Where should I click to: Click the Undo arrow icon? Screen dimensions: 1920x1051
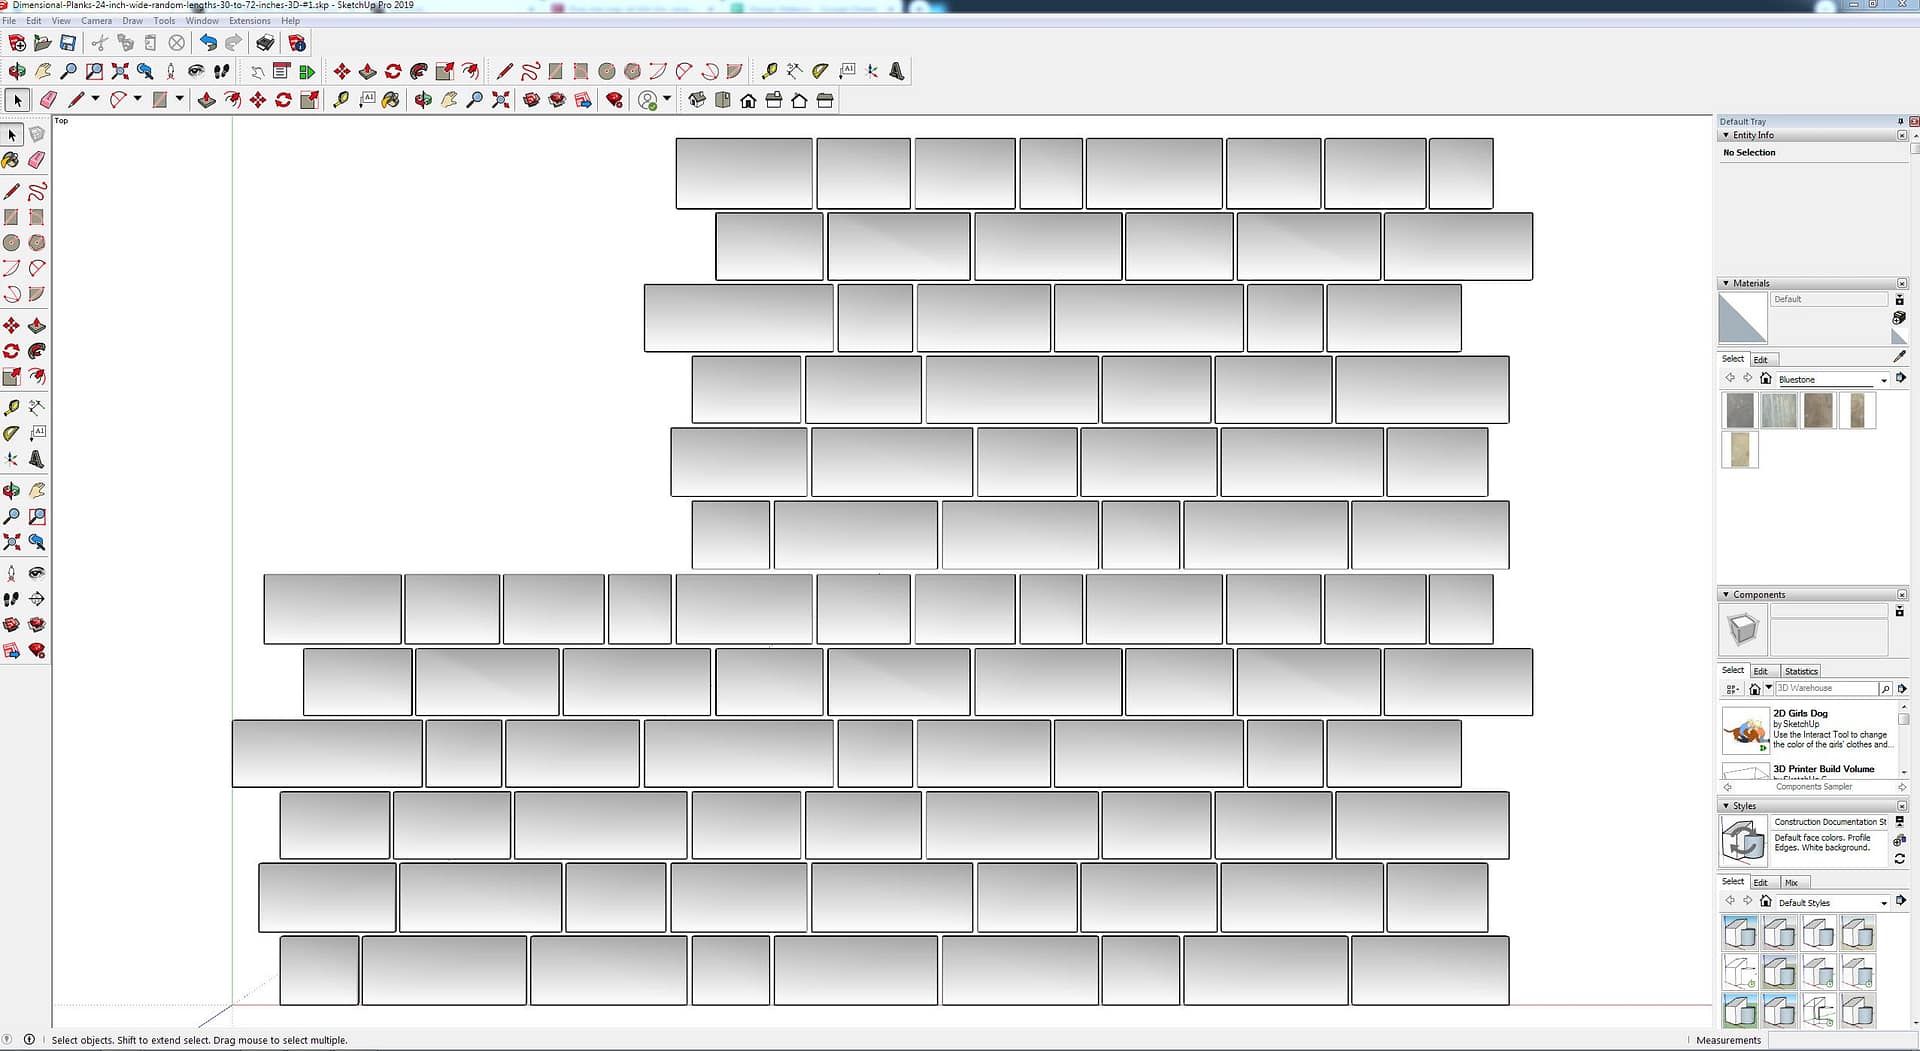[208, 43]
